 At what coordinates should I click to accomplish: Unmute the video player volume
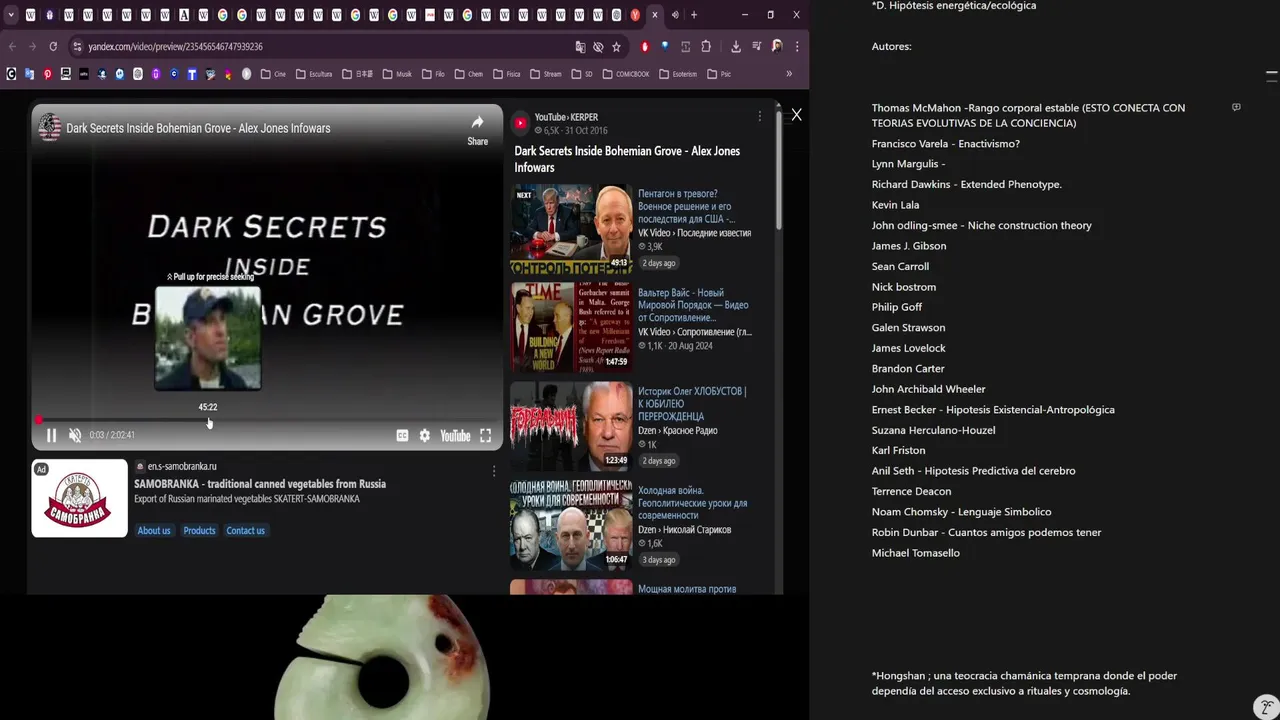pos(75,435)
